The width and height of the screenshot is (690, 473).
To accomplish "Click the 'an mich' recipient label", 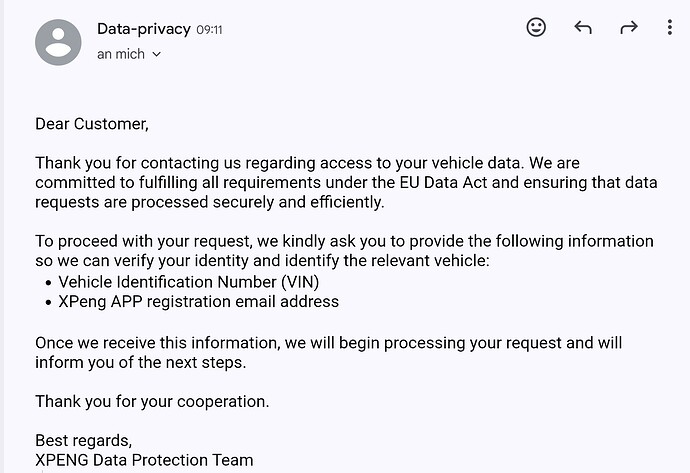I will tap(121, 54).
